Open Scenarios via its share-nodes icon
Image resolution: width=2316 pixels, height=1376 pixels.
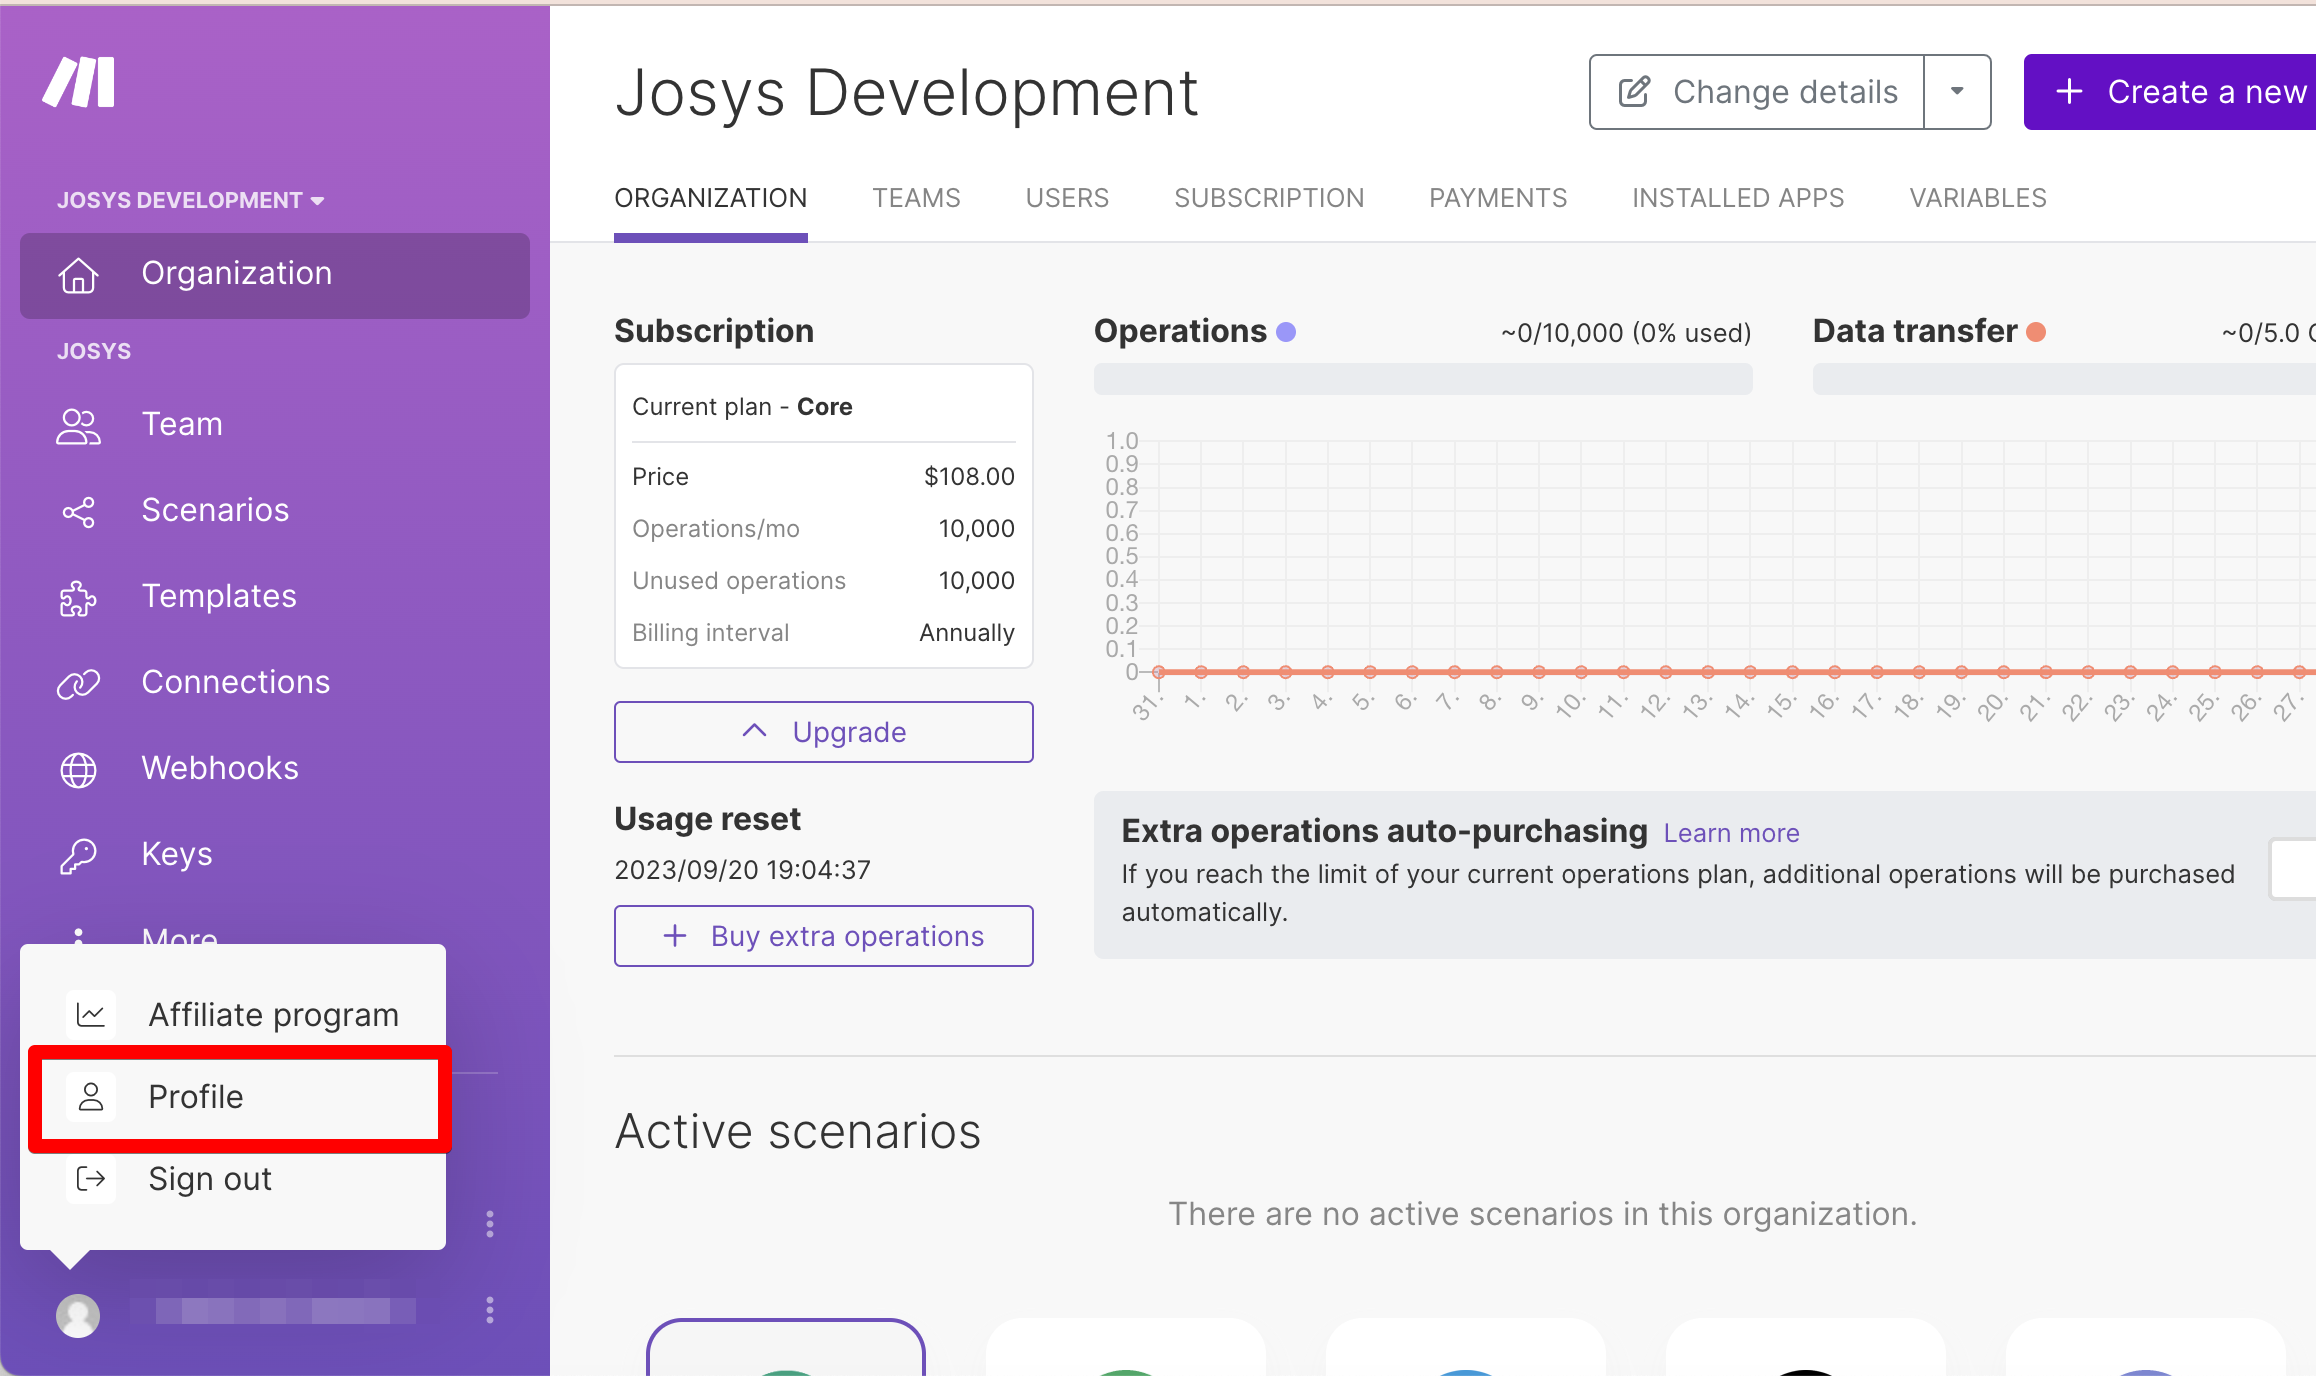pos(78,512)
